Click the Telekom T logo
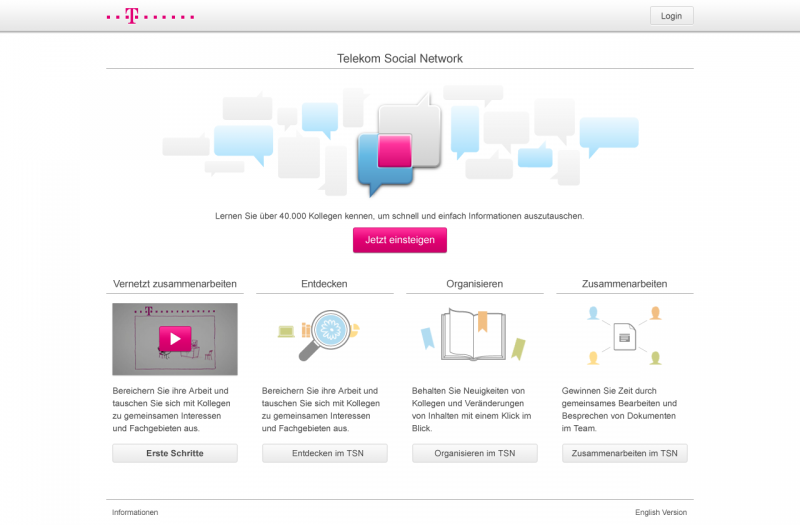This screenshot has height=525, width=800. coord(132,16)
